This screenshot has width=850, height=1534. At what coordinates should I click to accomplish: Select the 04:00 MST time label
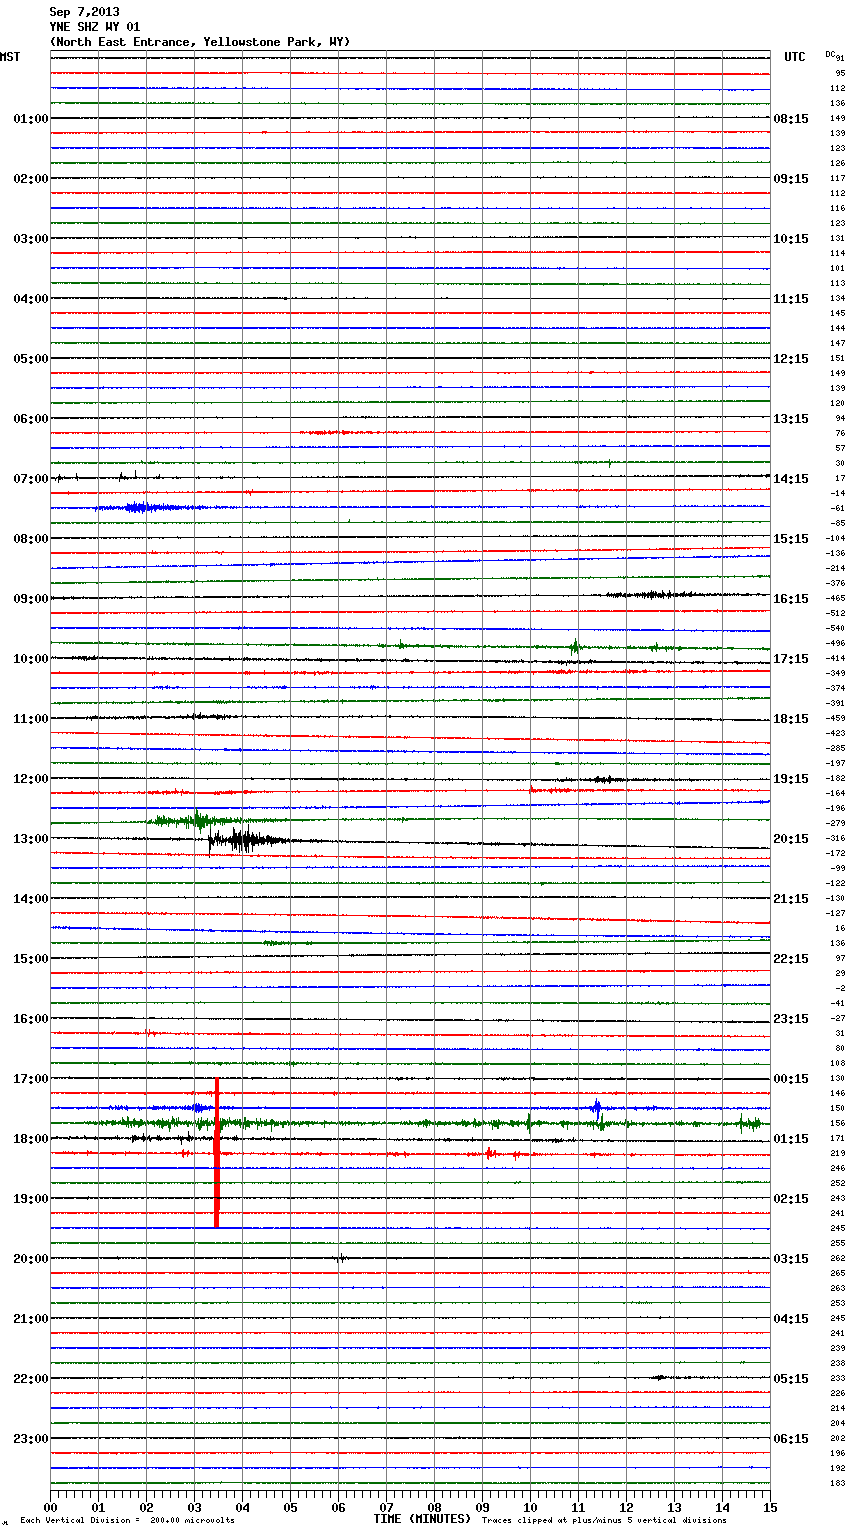(x=31, y=299)
